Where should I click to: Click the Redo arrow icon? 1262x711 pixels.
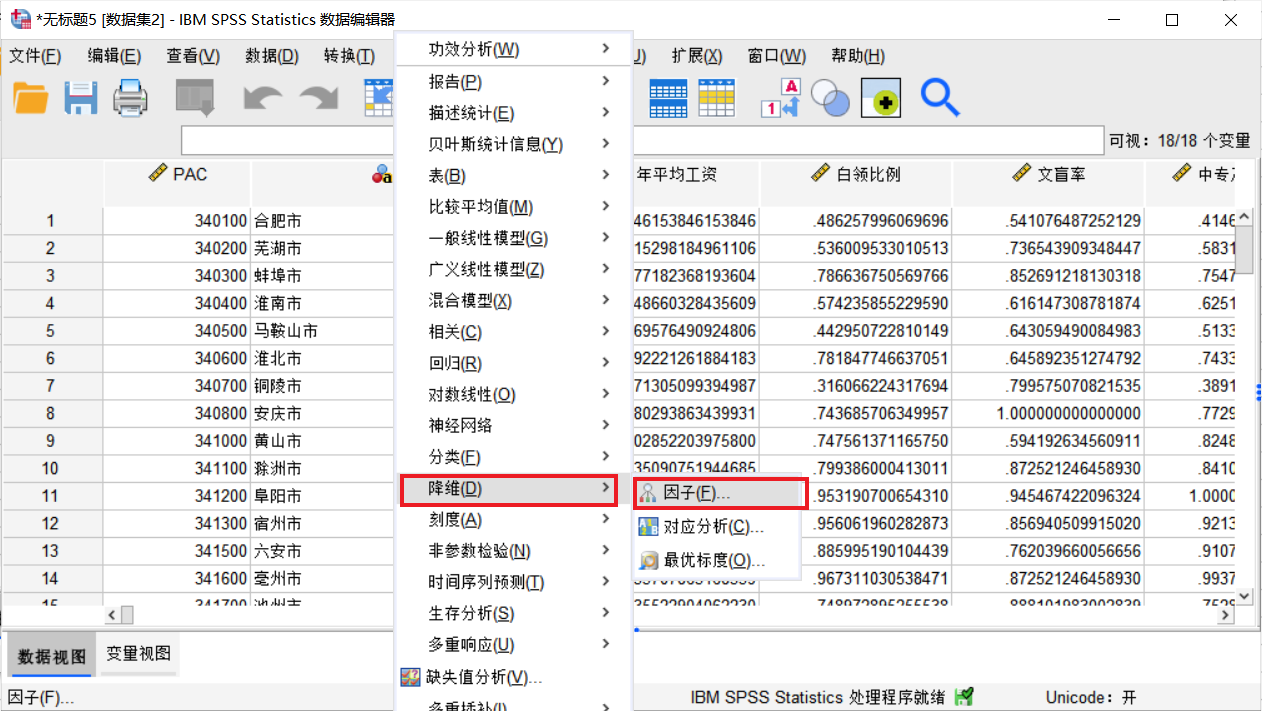tap(319, 98)
